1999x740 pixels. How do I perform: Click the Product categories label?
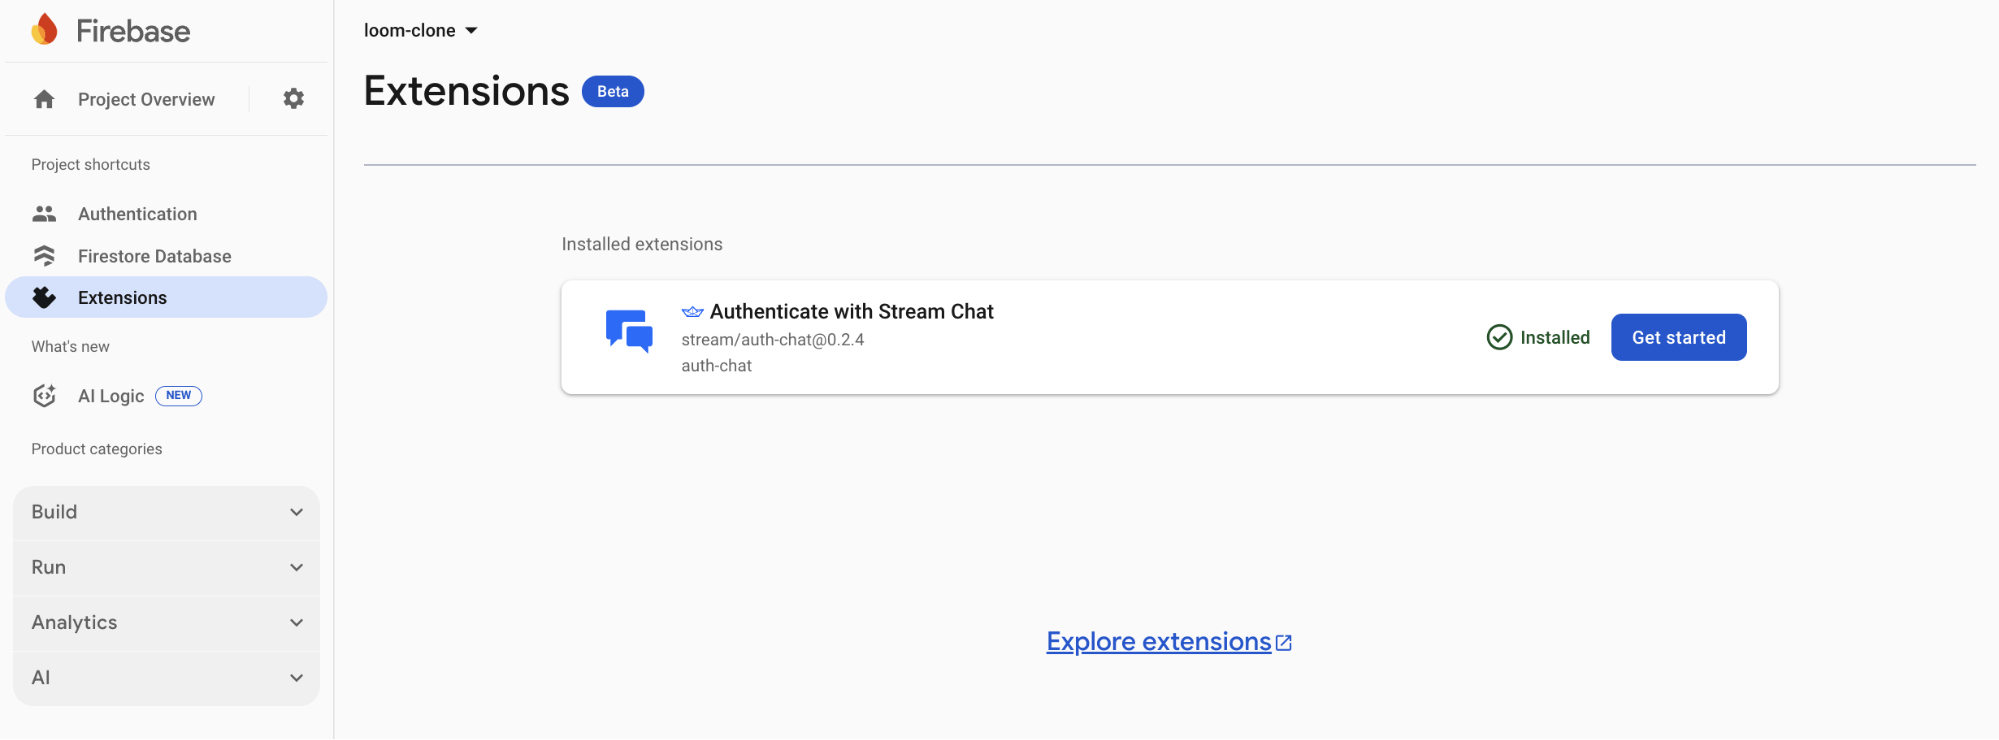pos(97,449)
